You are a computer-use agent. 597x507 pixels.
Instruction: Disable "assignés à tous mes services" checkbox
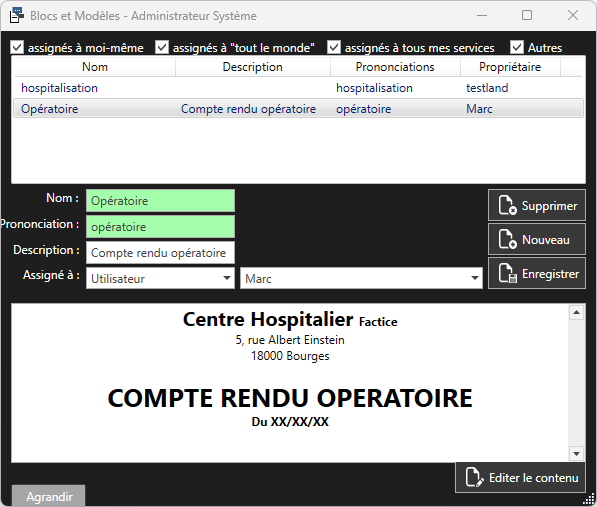pyautogui.click(x=334, y=47)
